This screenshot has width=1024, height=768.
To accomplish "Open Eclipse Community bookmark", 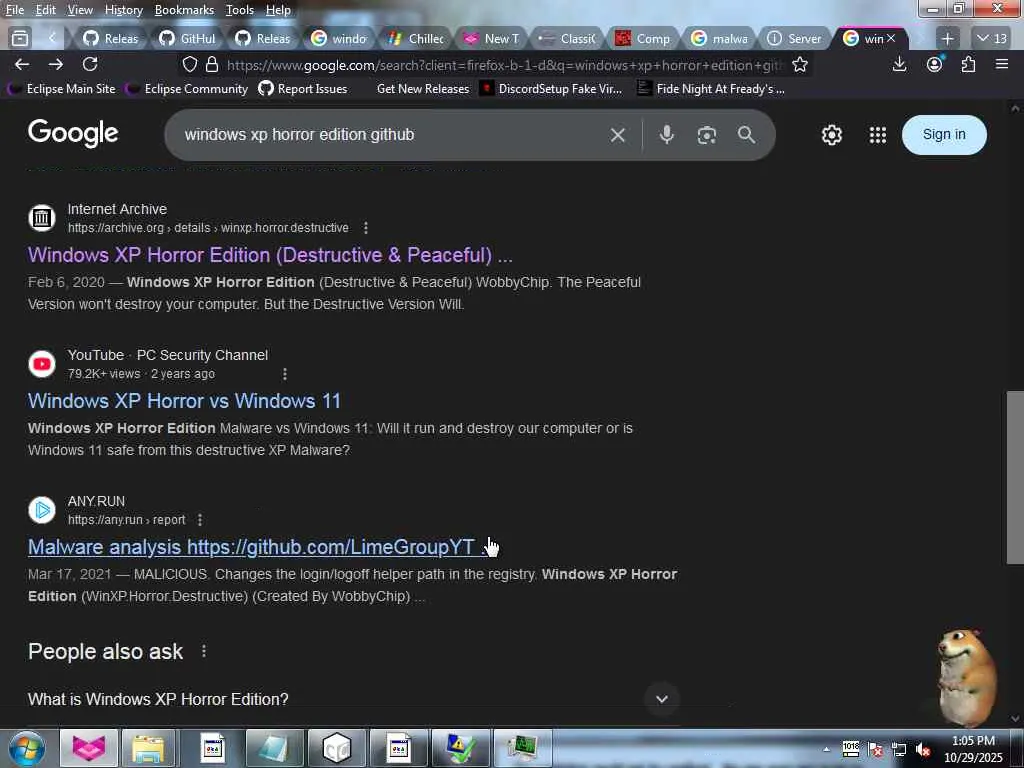I will [x=187, y=88].
